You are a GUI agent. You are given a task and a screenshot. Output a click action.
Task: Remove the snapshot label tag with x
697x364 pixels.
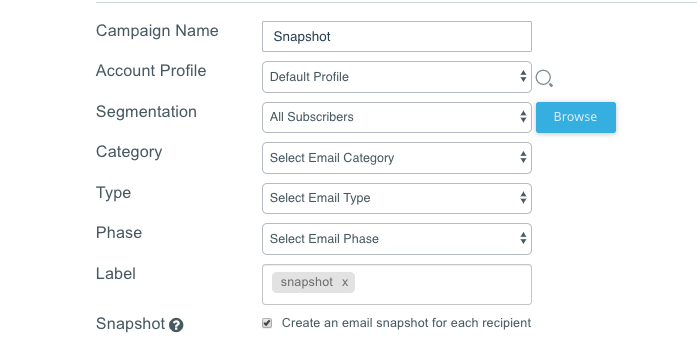(345, 282)
